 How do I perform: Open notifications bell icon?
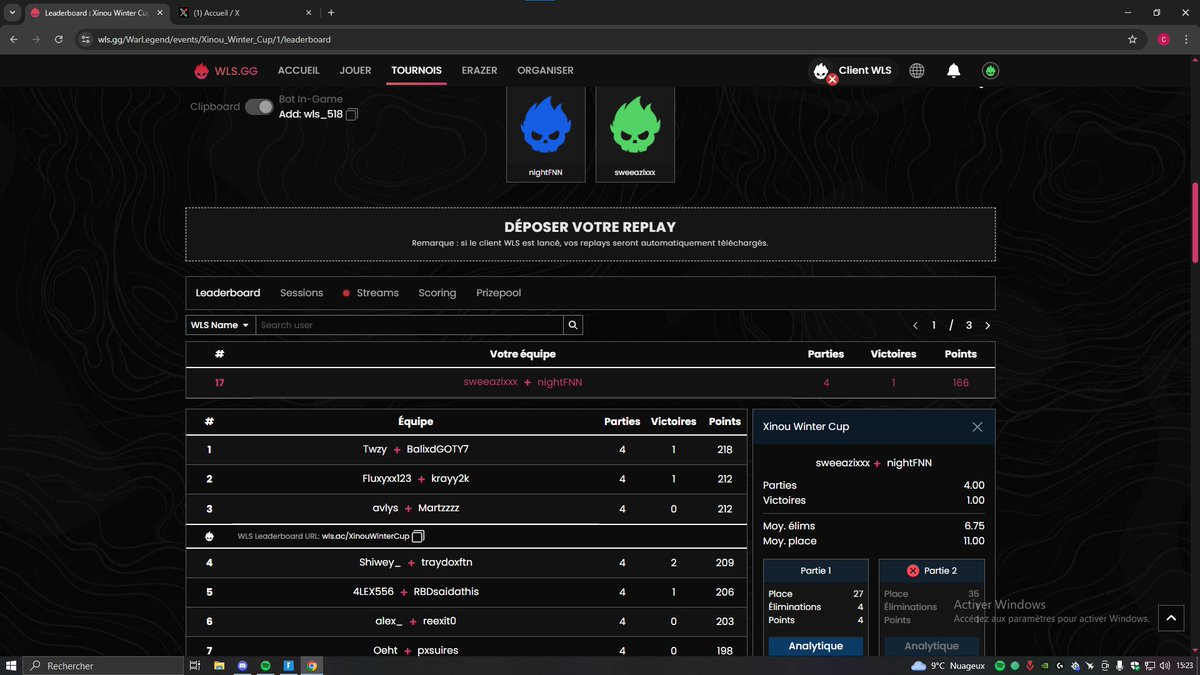pos(954,71)
